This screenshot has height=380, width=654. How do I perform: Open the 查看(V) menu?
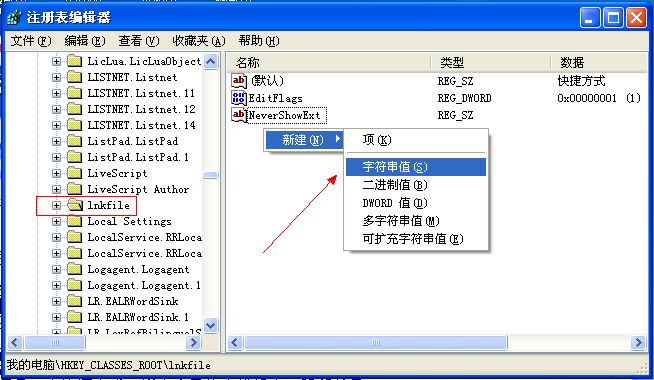139,41
